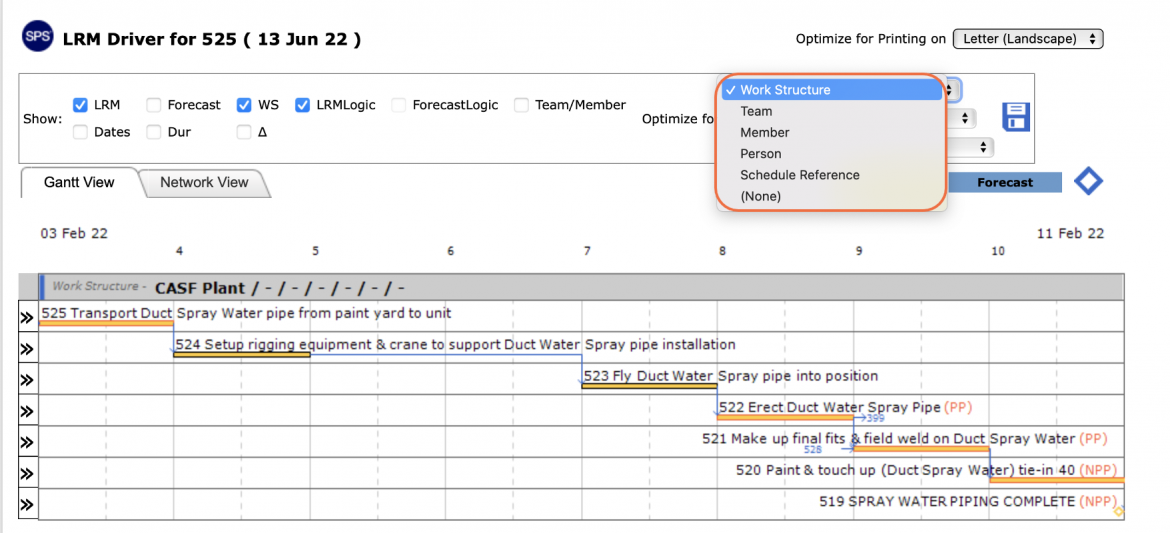Enable the Forecast checkbox
The height and width of the screenshot is (533, 1170).
153,105
